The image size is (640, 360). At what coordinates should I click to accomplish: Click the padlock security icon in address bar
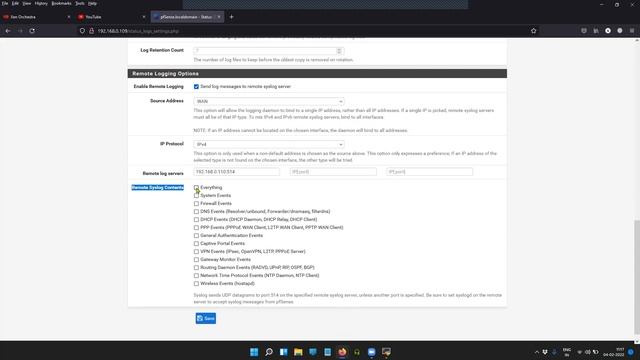tap(91, 31)
